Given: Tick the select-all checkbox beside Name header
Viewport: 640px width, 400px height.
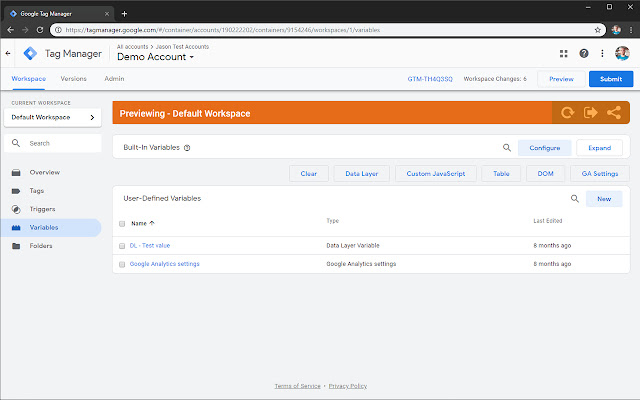Looking at the screenshot, I should pos(122,223).
